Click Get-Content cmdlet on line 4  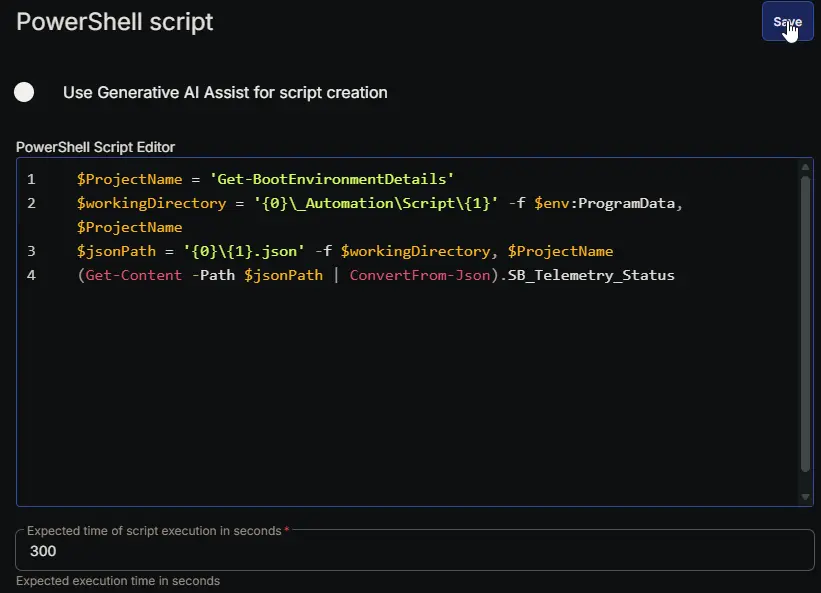point(134,276)
